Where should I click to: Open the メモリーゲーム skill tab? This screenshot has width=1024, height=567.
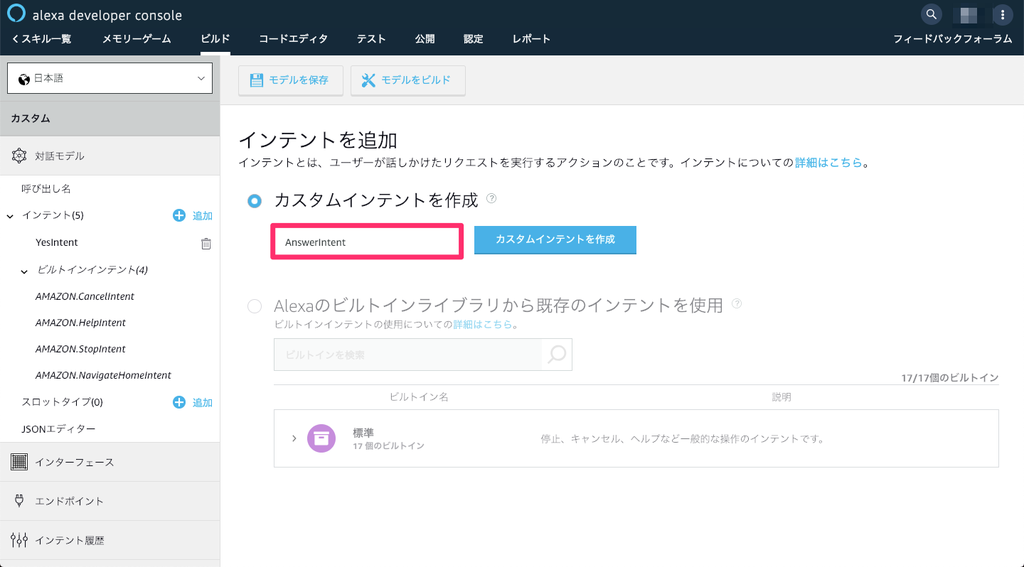click(x=136, y=39)
